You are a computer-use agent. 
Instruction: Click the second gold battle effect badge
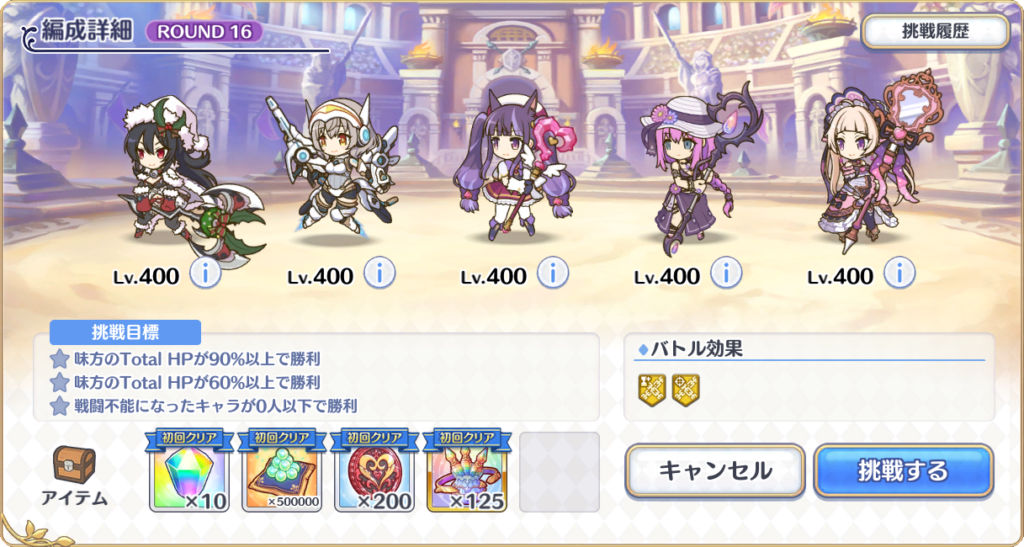click(686, 390)
